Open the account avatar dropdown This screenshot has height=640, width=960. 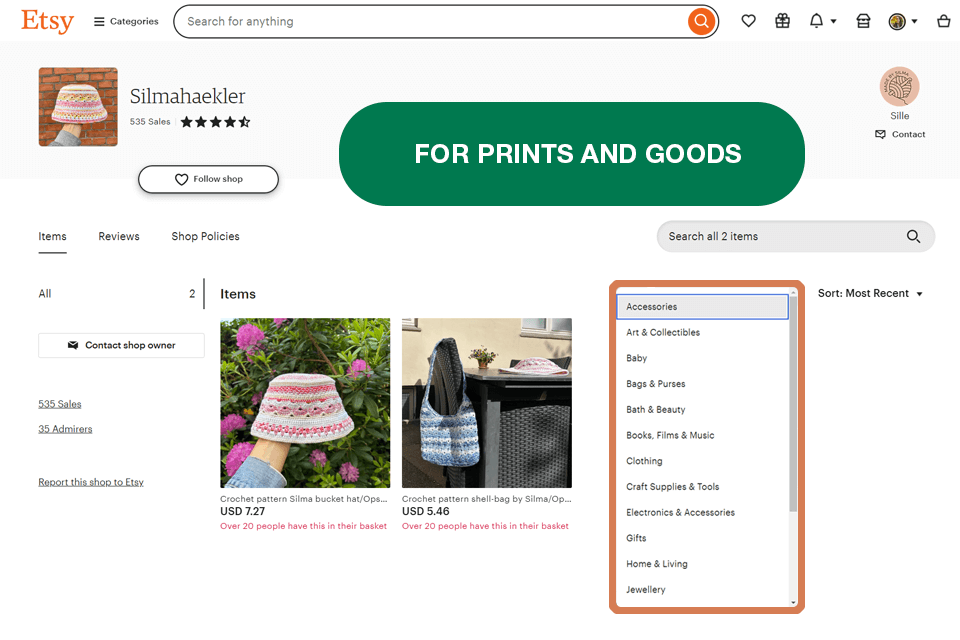pyautogui.click(x=903, y=21)
